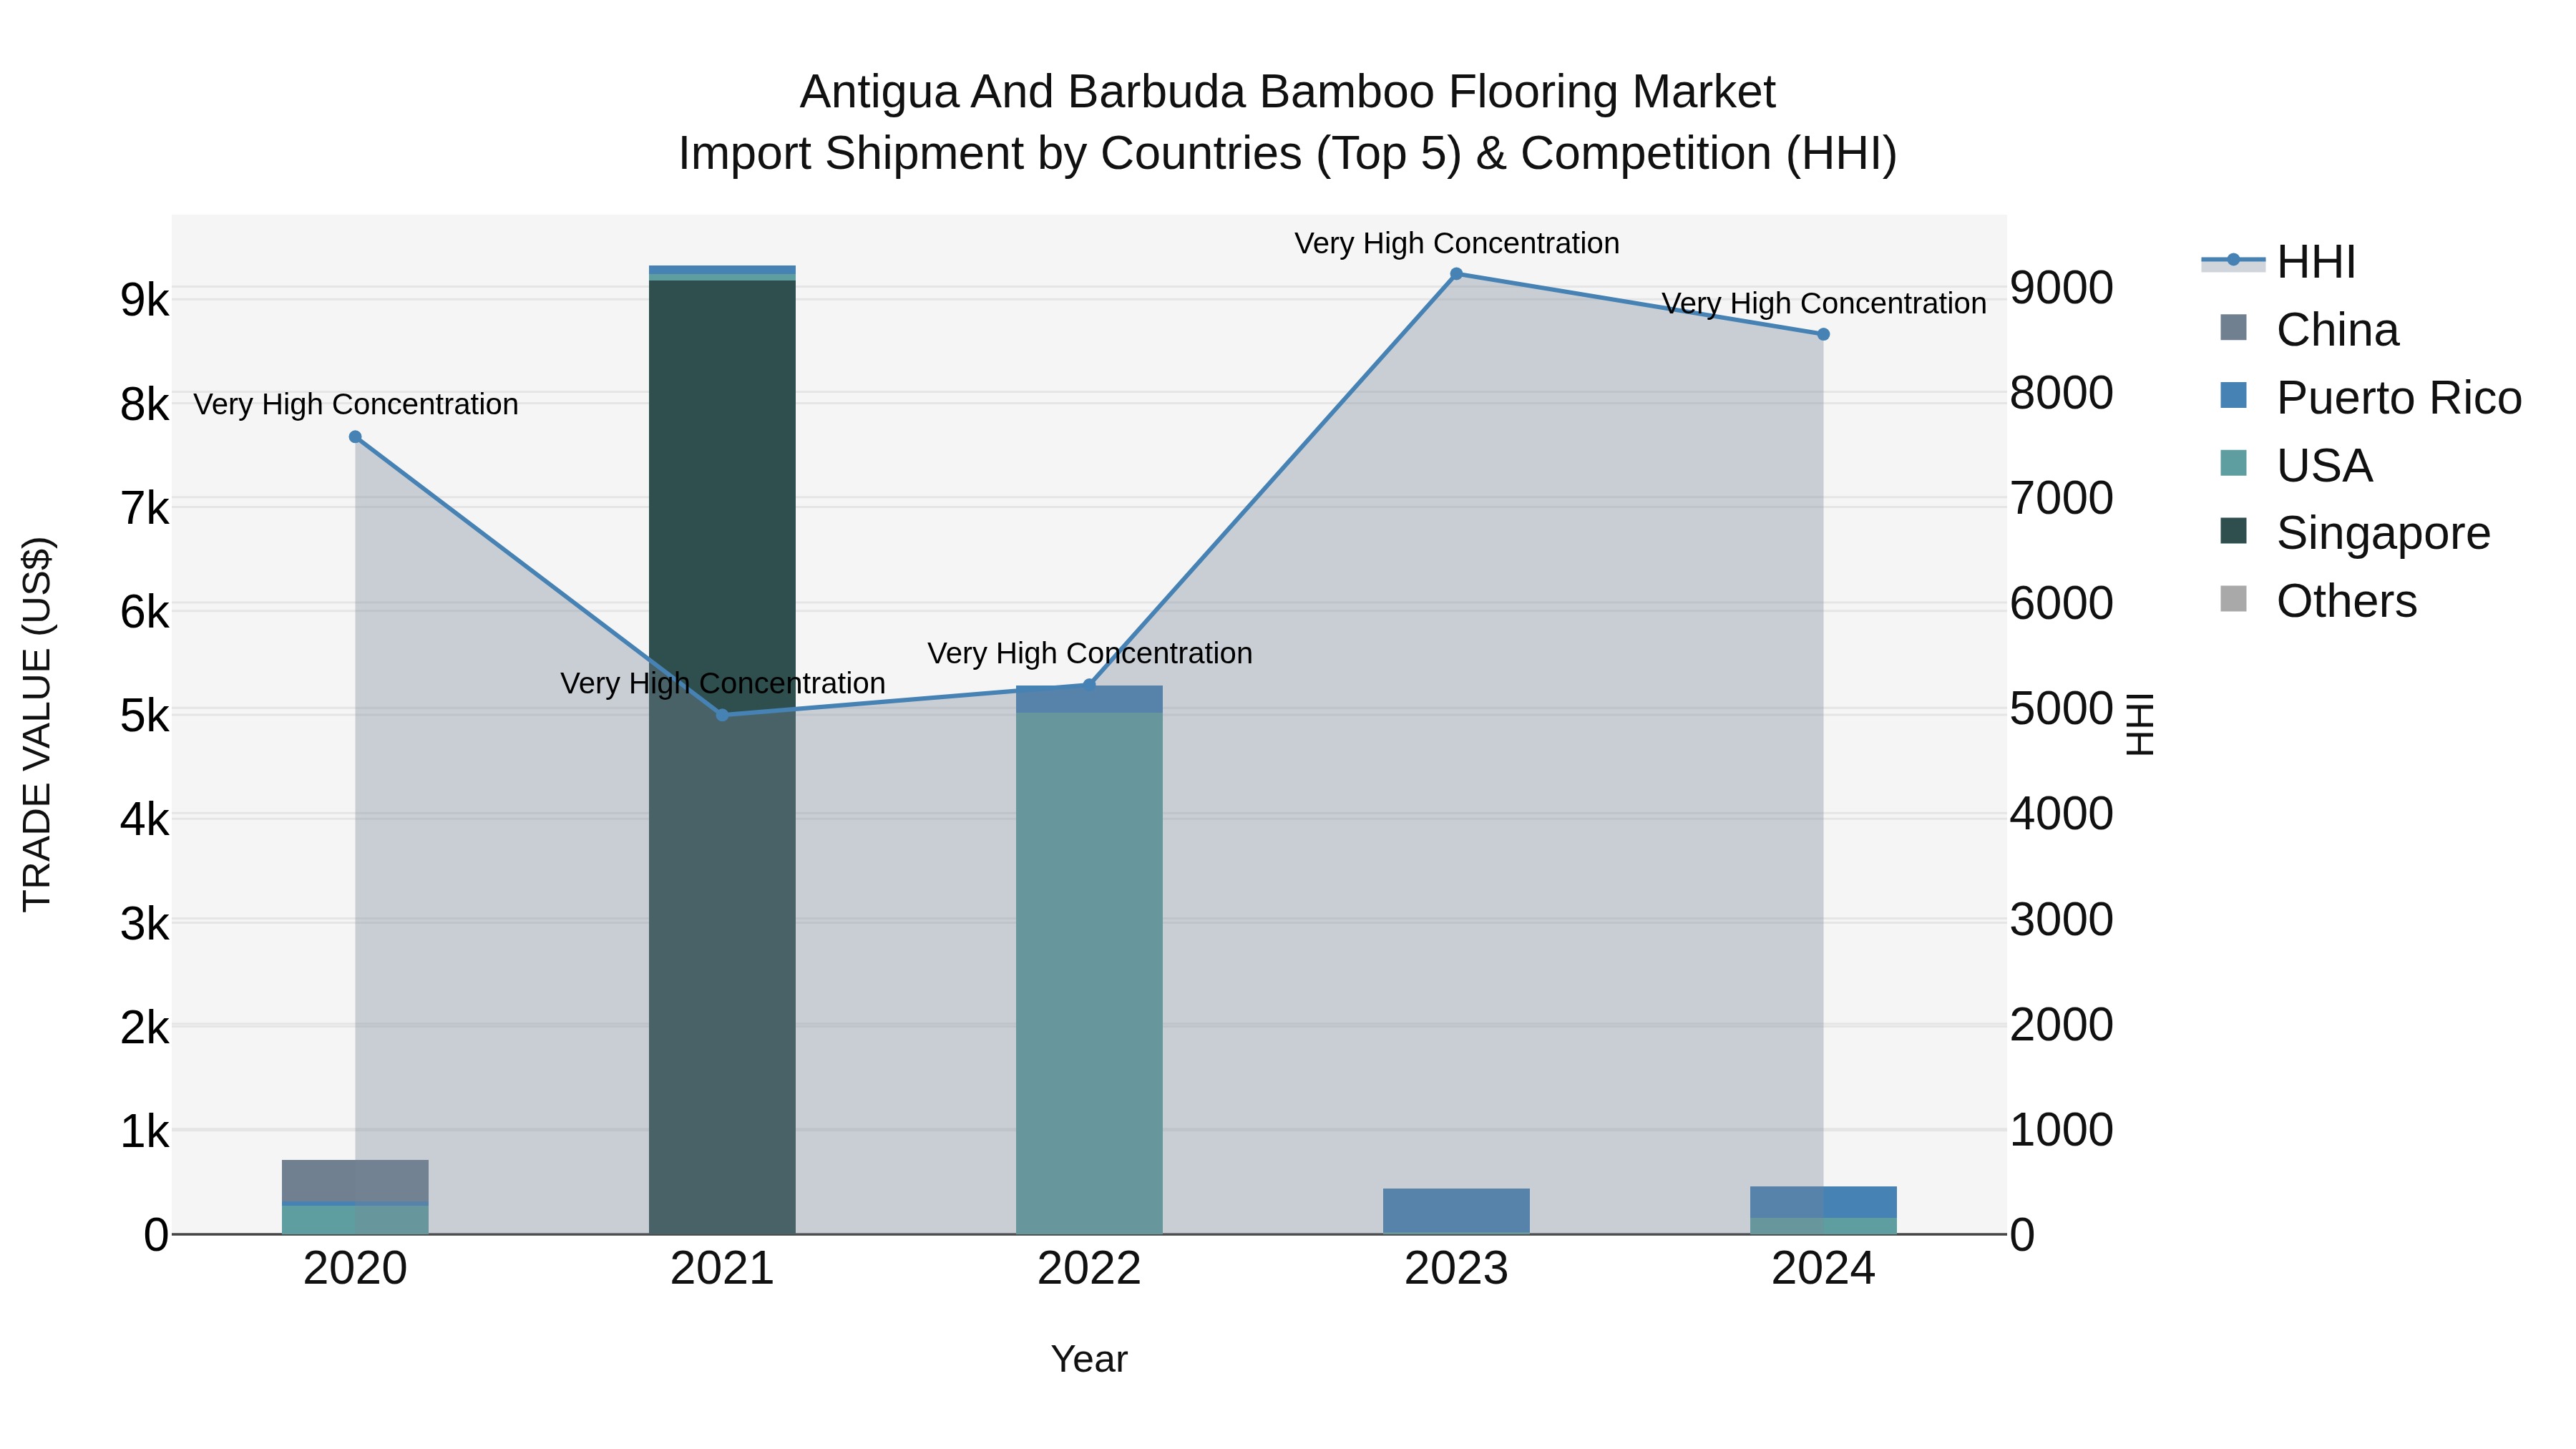Viewport: 2576px width, 1449px height.
Task: Select the 2023 HHI data point
Action: [1456, 274]
